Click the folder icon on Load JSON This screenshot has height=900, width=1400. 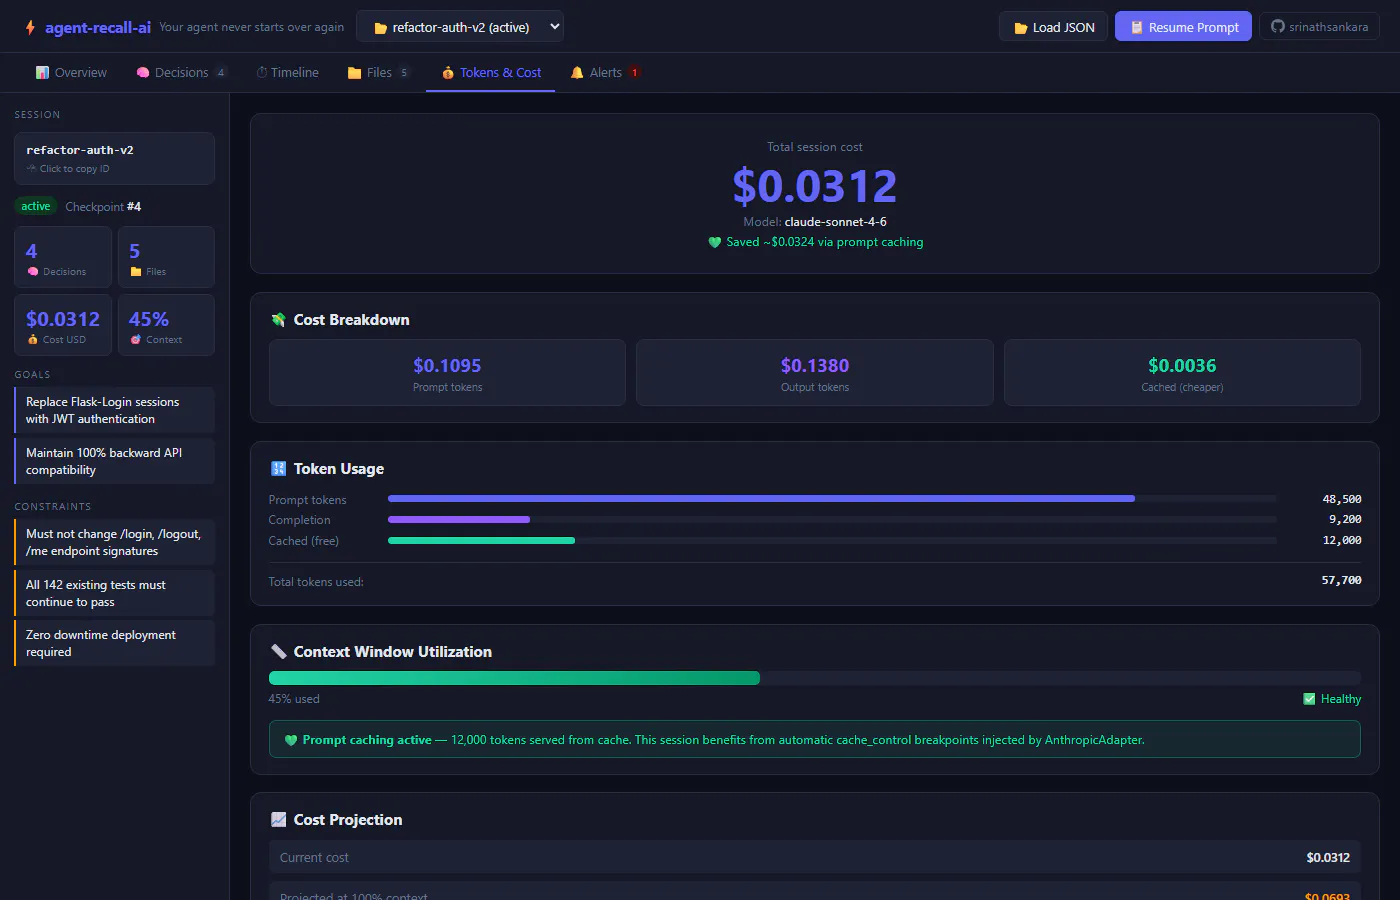click(1021, 28)
